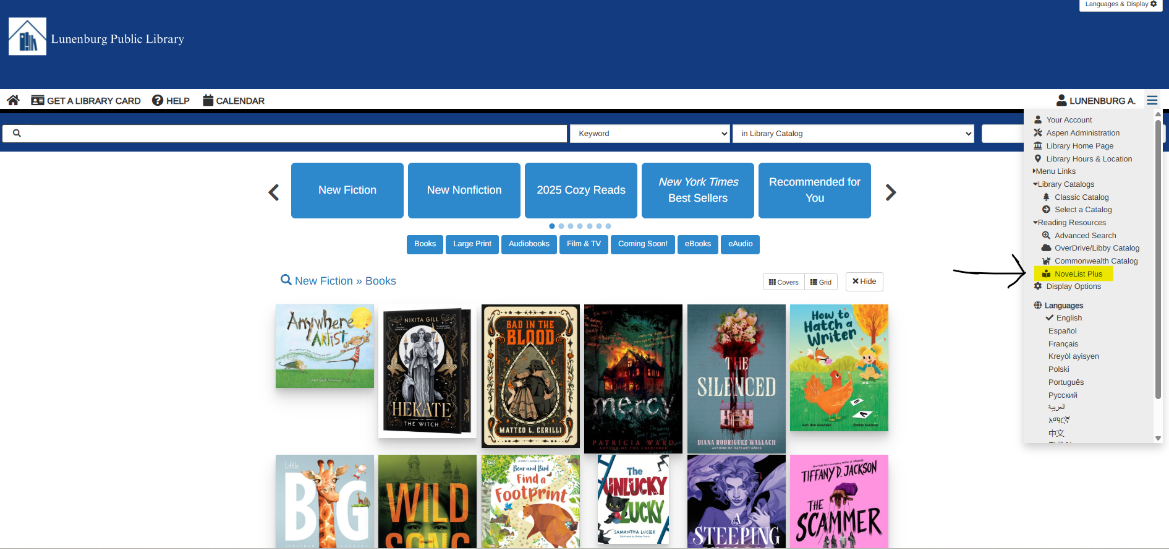Open the 'in Library Catalog' source dropdown

853,134
